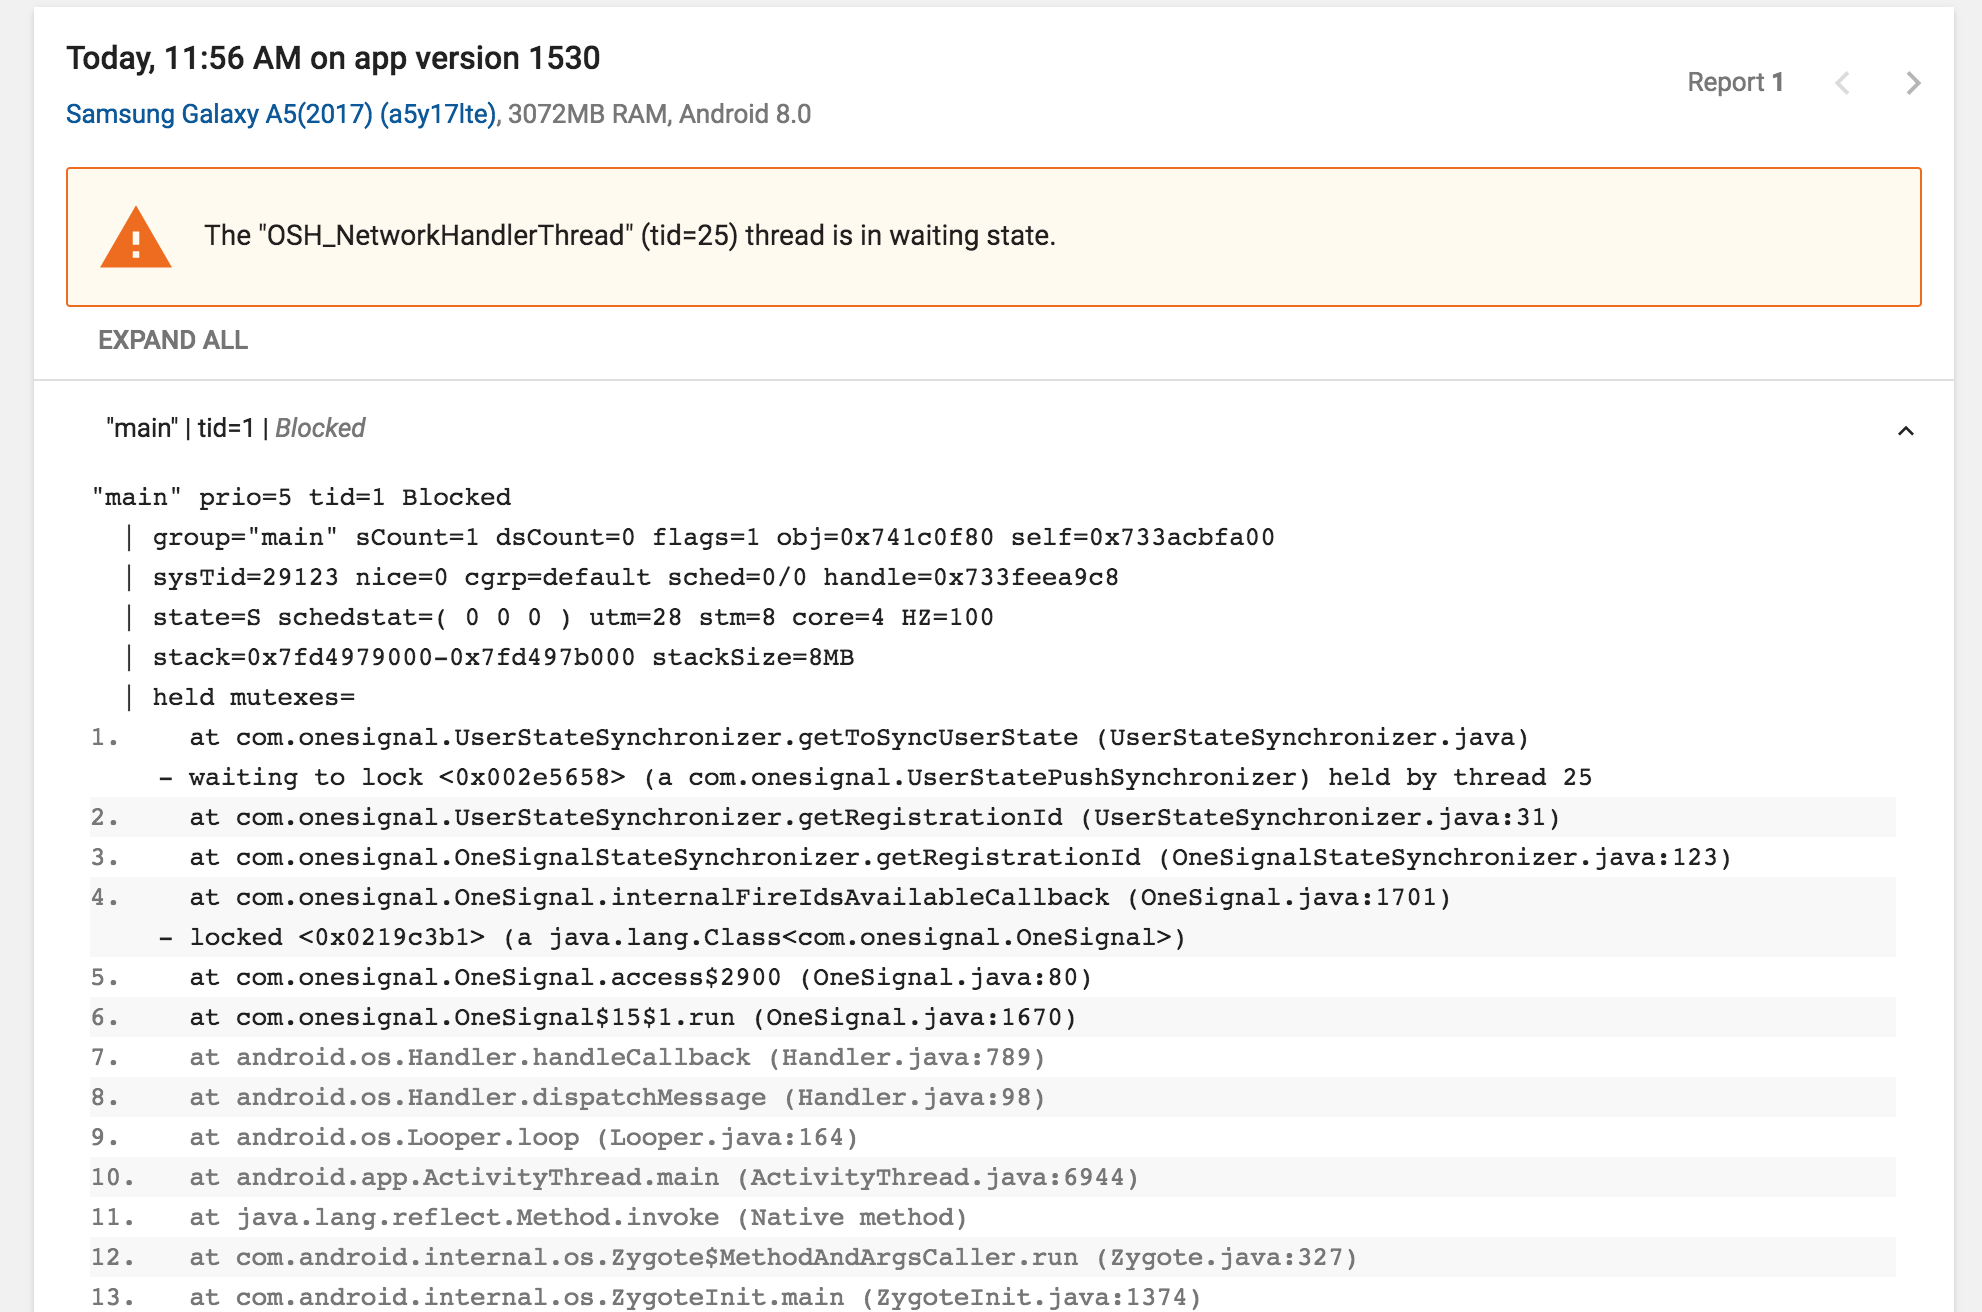The width and height of the screenshot is (1982, 1312).
Task: Click the OSH_NetworkHandlerThread waiting state message
Action: (x=630, y=236)
